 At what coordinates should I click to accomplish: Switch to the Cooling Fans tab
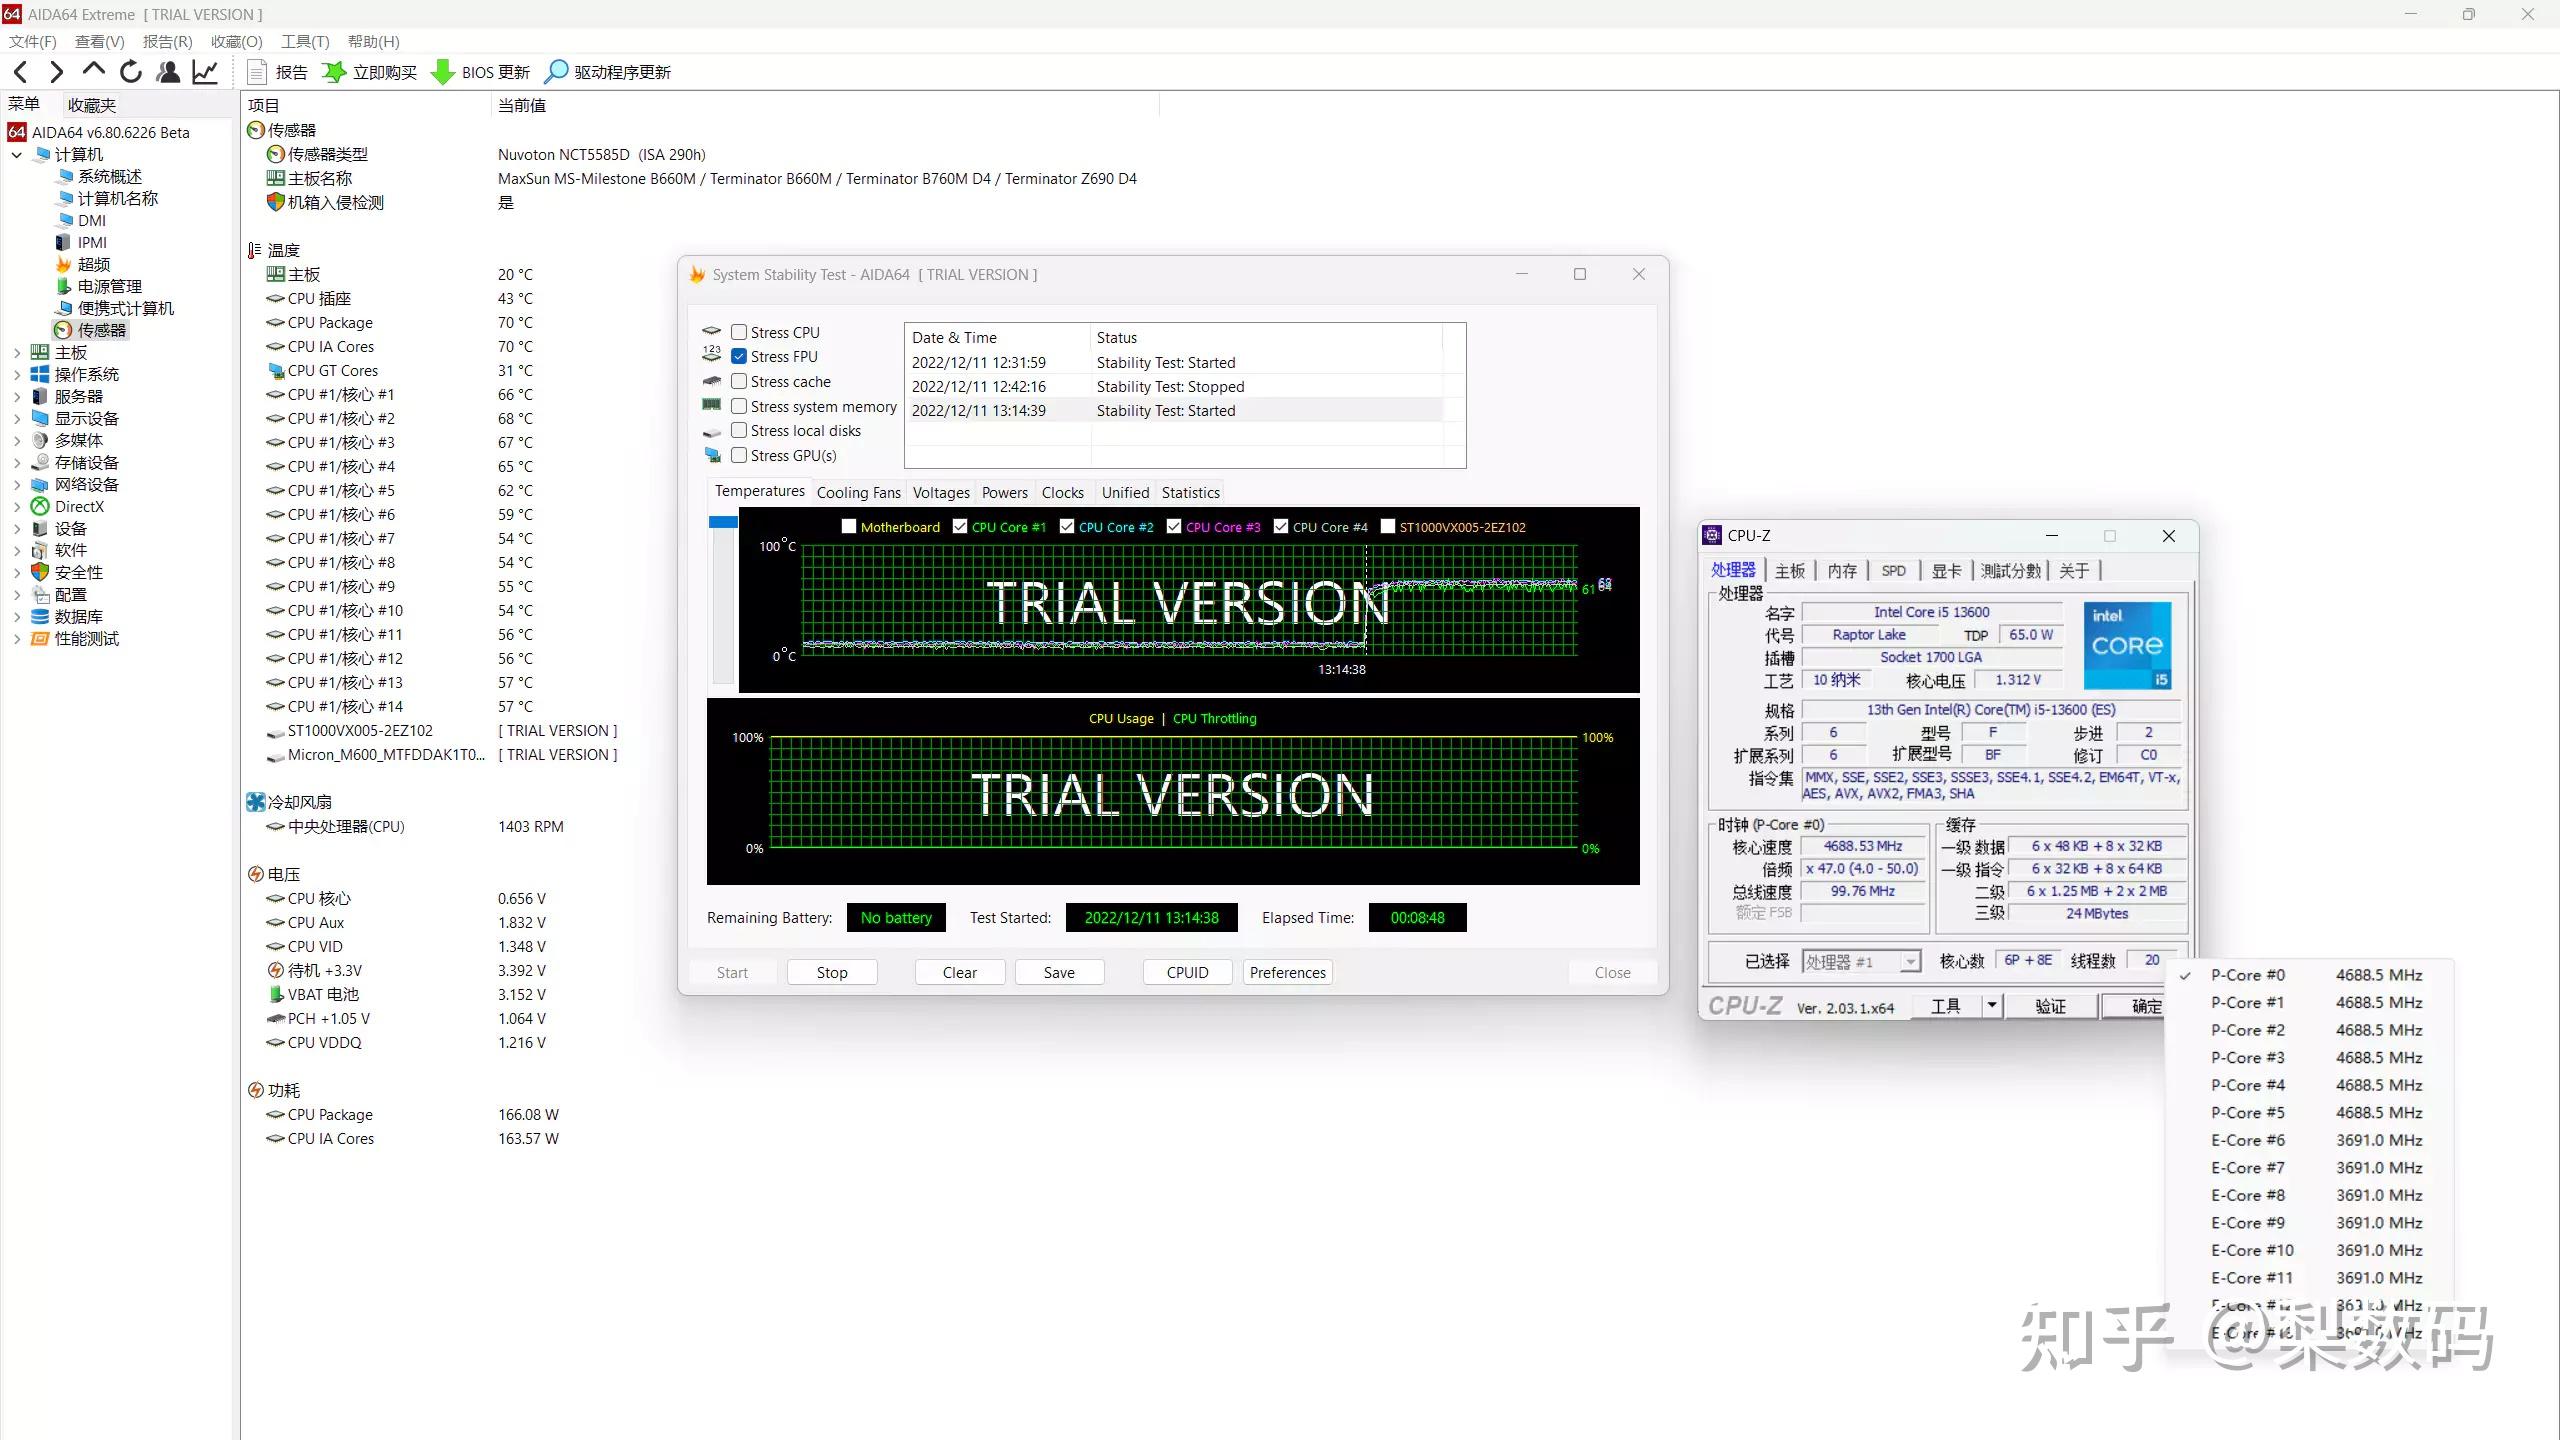[x=858, y=492]
